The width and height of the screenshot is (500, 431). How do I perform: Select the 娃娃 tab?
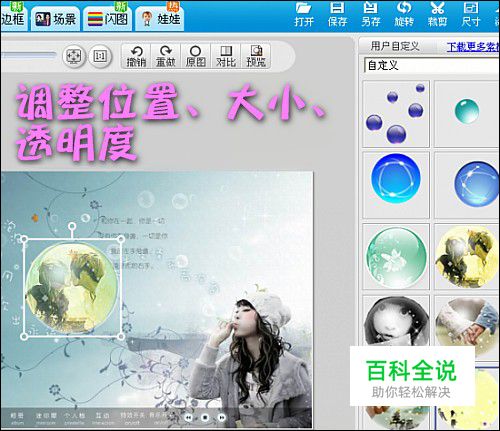click(x=160, y=19)
